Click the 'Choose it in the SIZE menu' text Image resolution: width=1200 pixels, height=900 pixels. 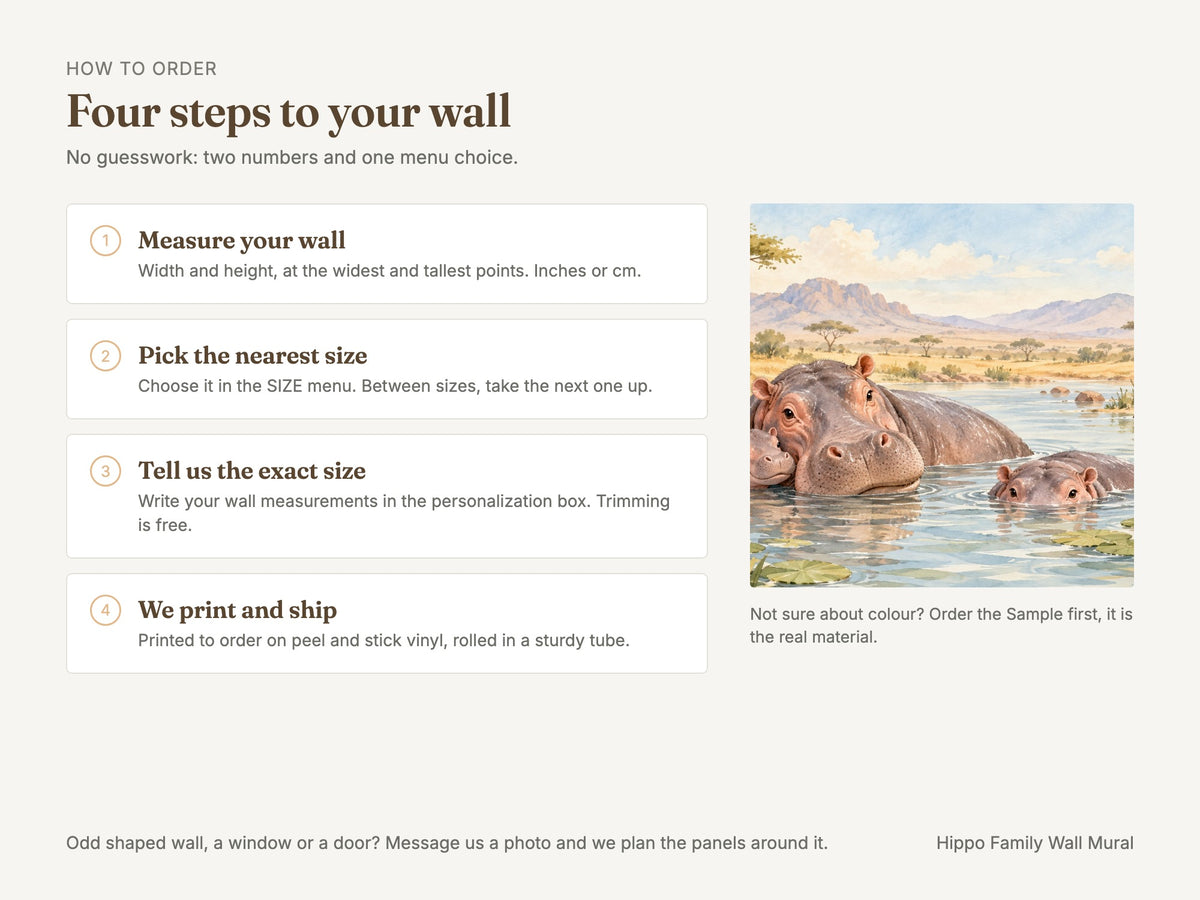[395, 386]
